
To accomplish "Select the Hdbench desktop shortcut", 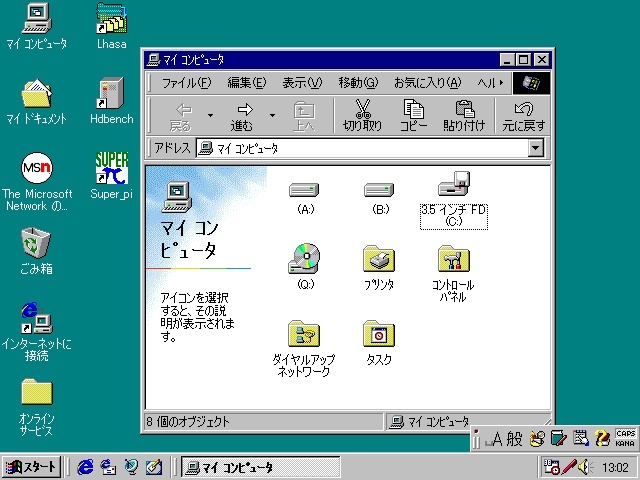I will pyautogui.click(x=111, y=101).
